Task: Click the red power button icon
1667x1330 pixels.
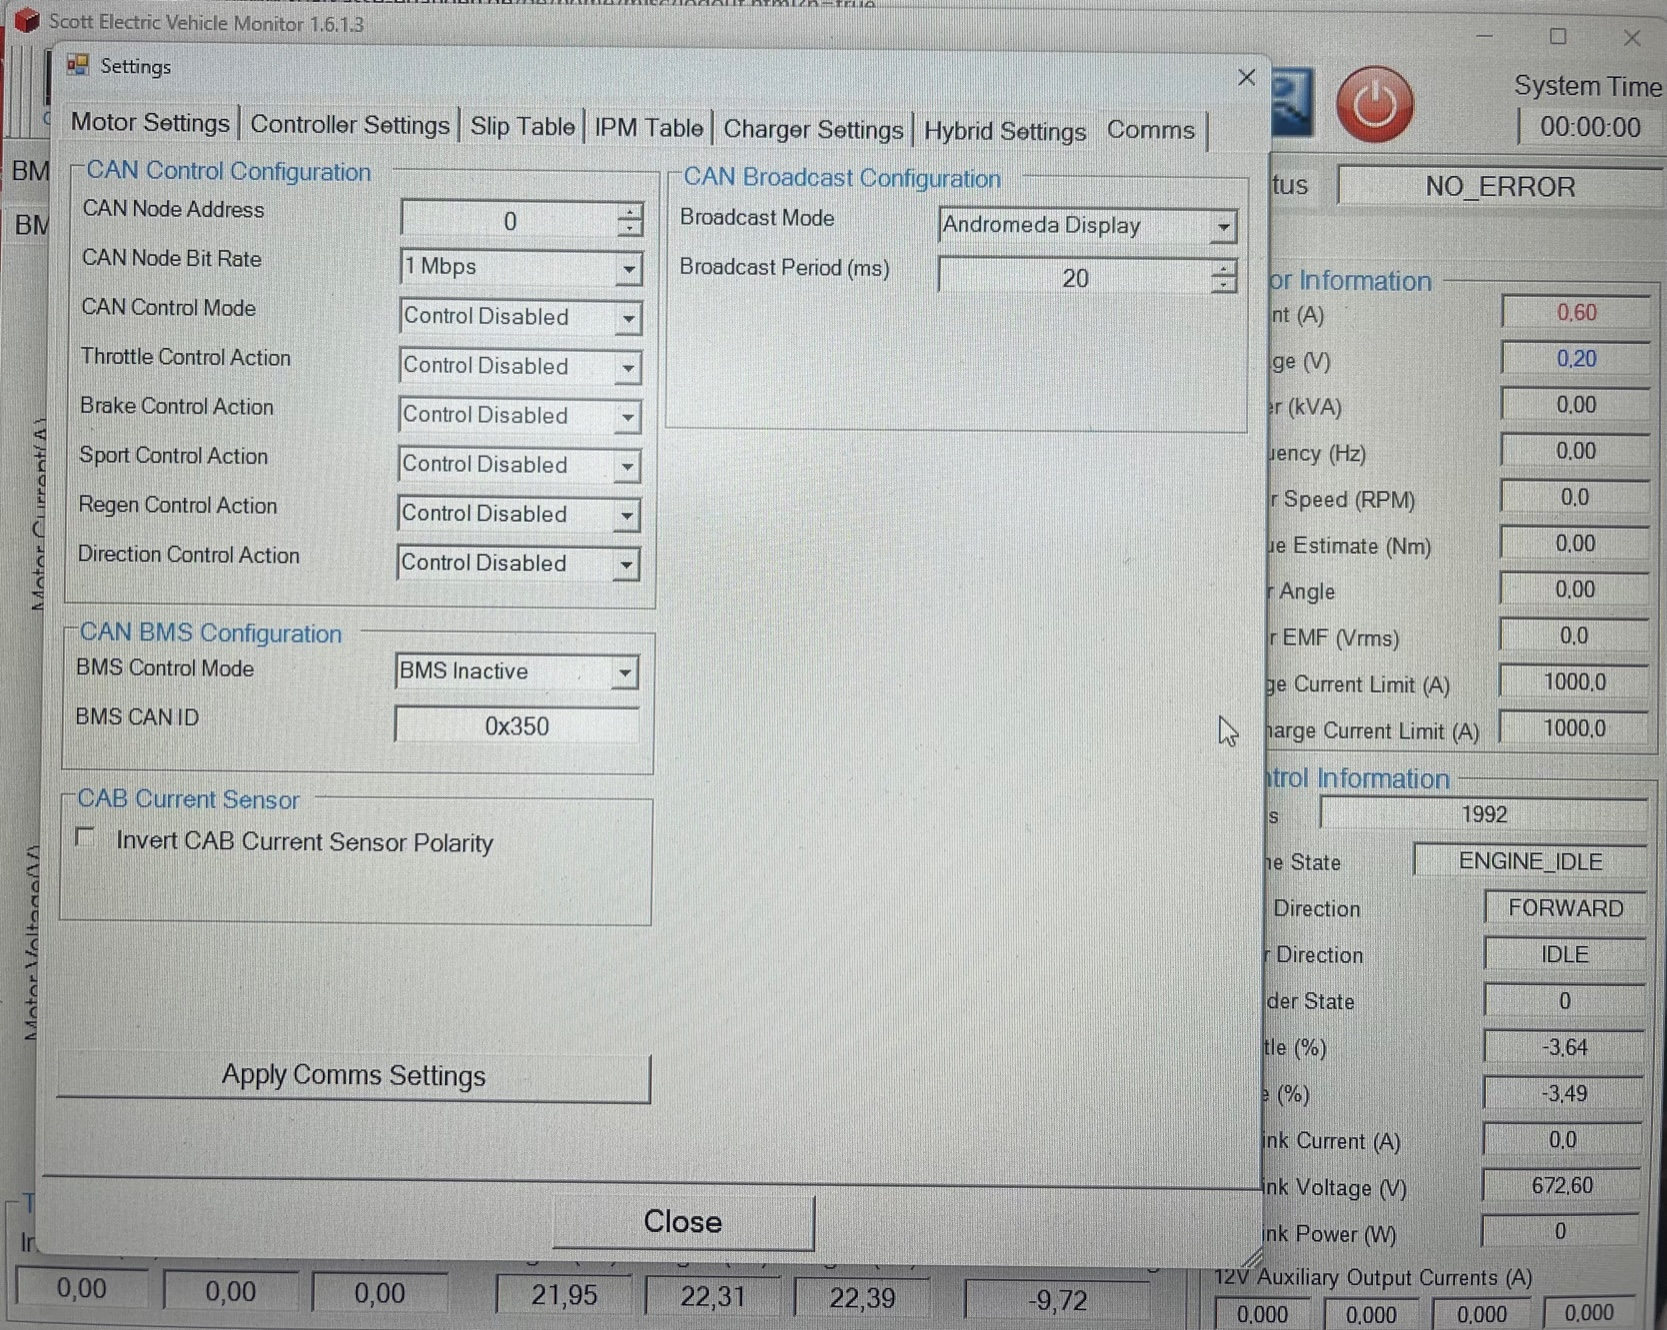Action: coord(1374,104)
